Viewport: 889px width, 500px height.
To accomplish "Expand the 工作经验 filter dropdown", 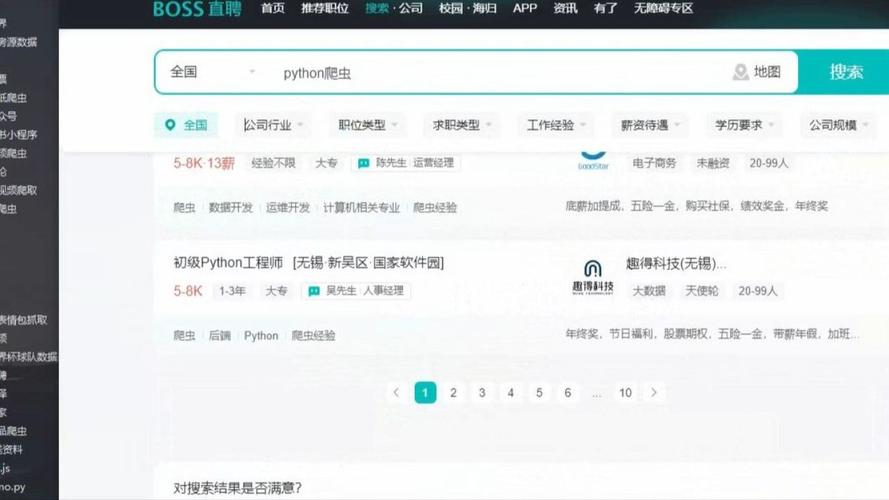I will point(557,125).
